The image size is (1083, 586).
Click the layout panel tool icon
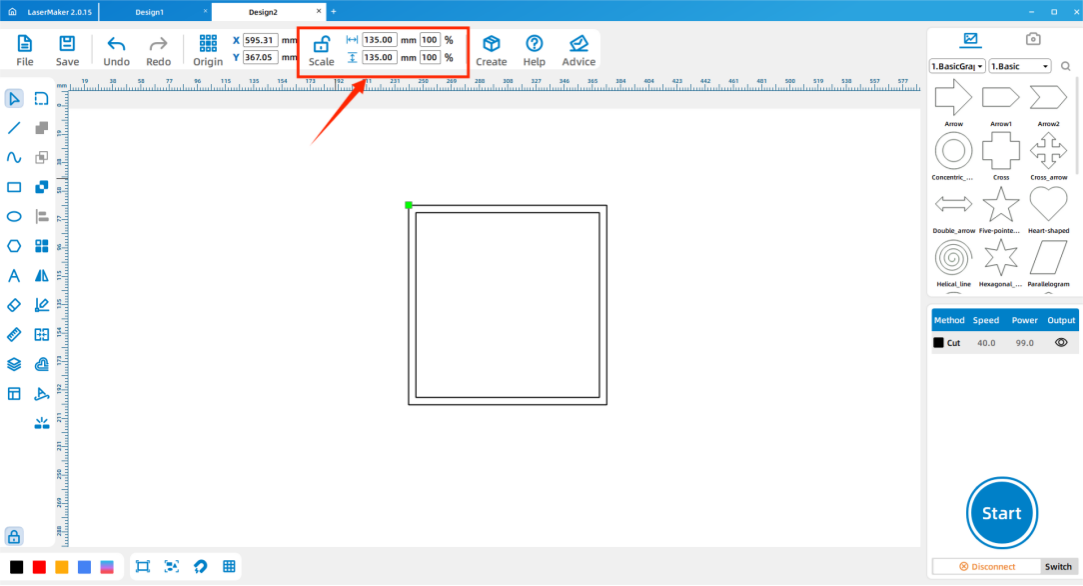[x=14, y=394]
